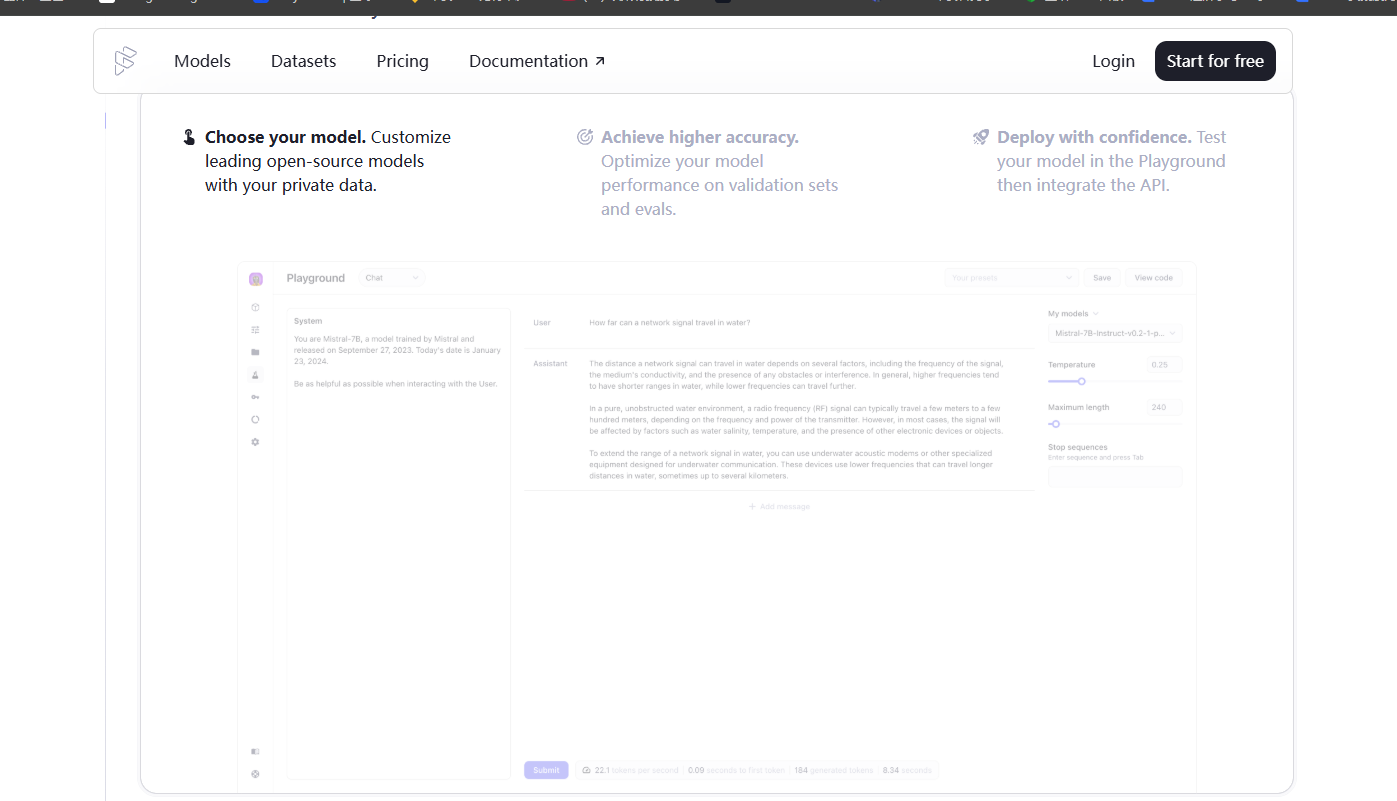Open the cube models icon in sidebar
Screen dimensions: 1397x801
(x=255, y=307)
